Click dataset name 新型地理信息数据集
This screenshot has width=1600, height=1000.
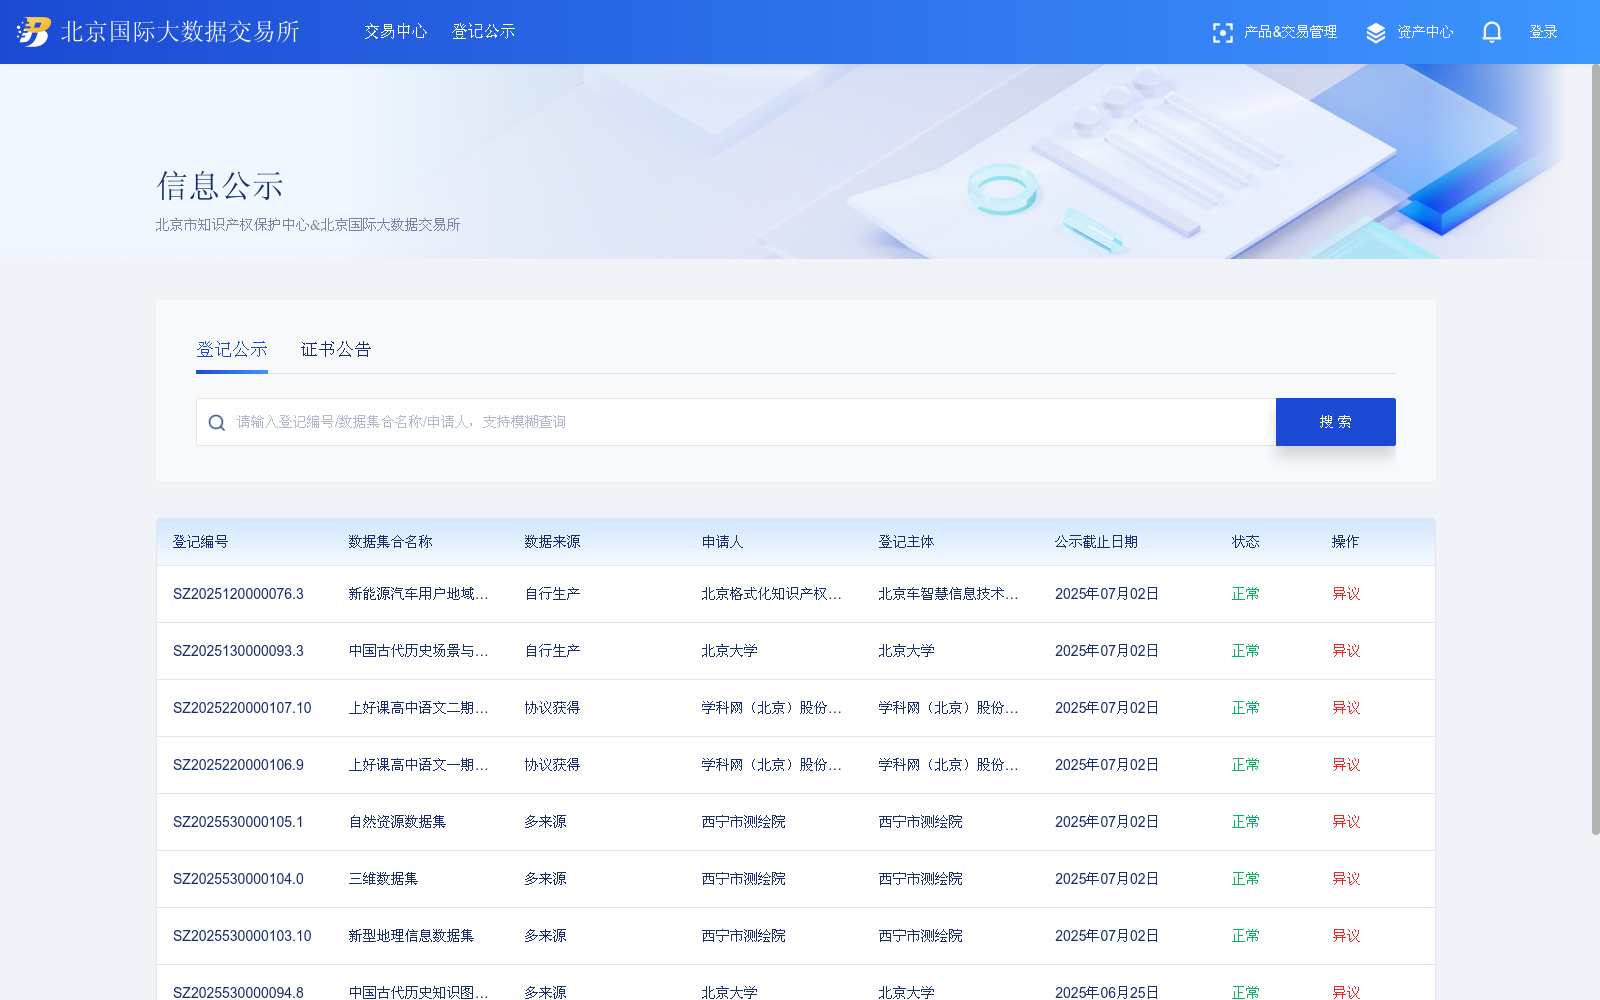pyautogui.click(x=411, y=936)
